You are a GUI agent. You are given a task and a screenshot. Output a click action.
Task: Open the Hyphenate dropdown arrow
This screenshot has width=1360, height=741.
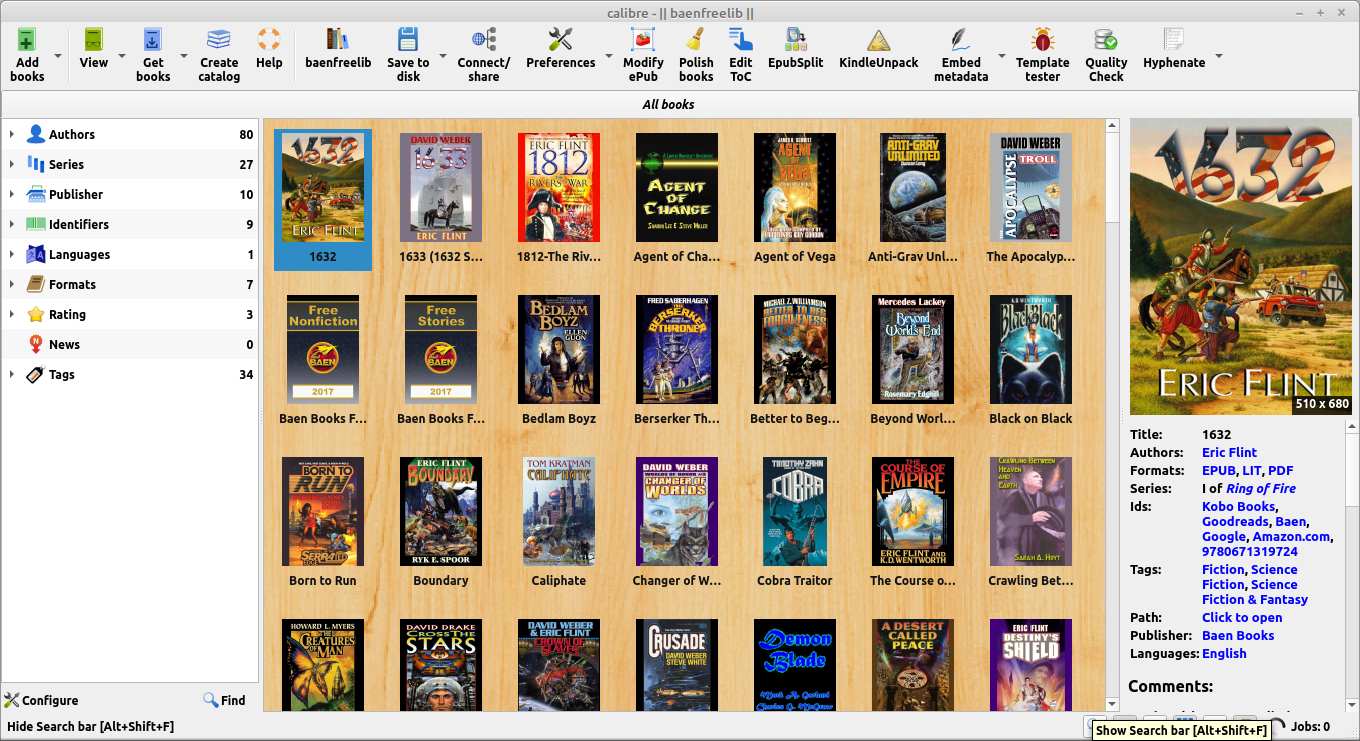1219,55
